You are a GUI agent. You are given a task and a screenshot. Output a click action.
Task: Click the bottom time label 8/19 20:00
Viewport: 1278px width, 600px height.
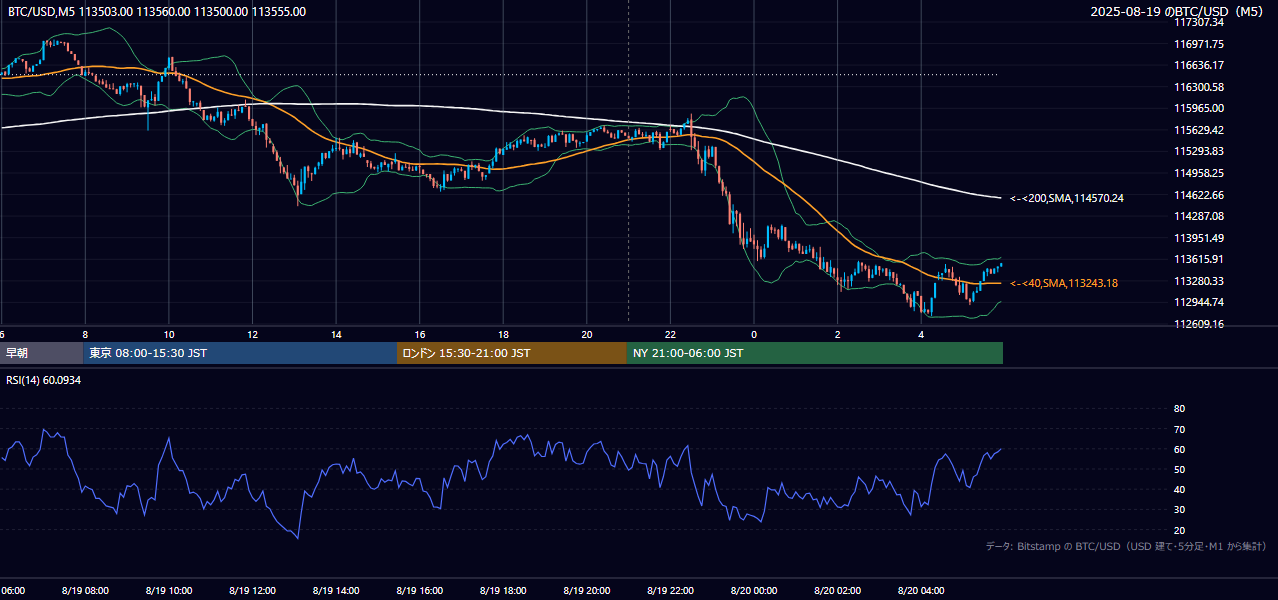point(587,591)
